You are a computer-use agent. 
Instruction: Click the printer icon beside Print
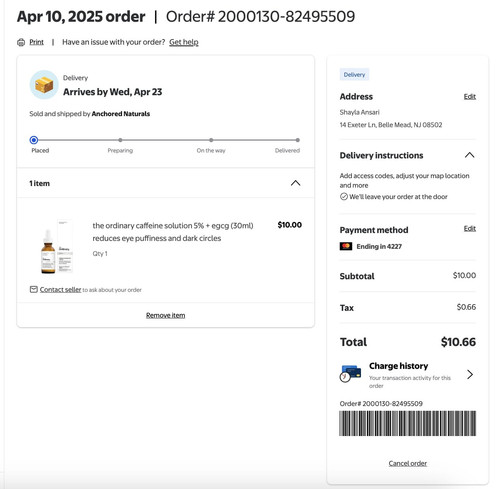pos(21,42)
